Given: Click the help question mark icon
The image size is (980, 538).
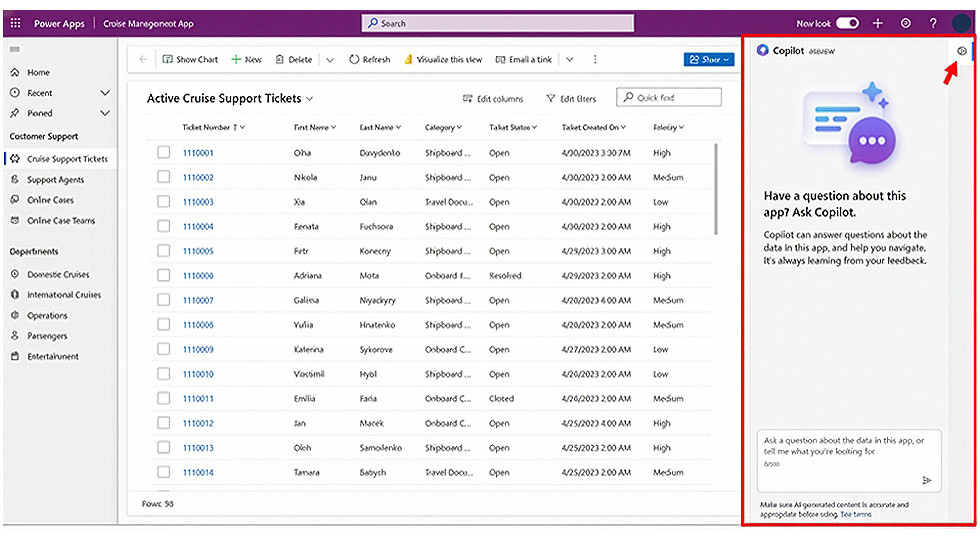Looking at the screenshot, I should pos(933,23).
